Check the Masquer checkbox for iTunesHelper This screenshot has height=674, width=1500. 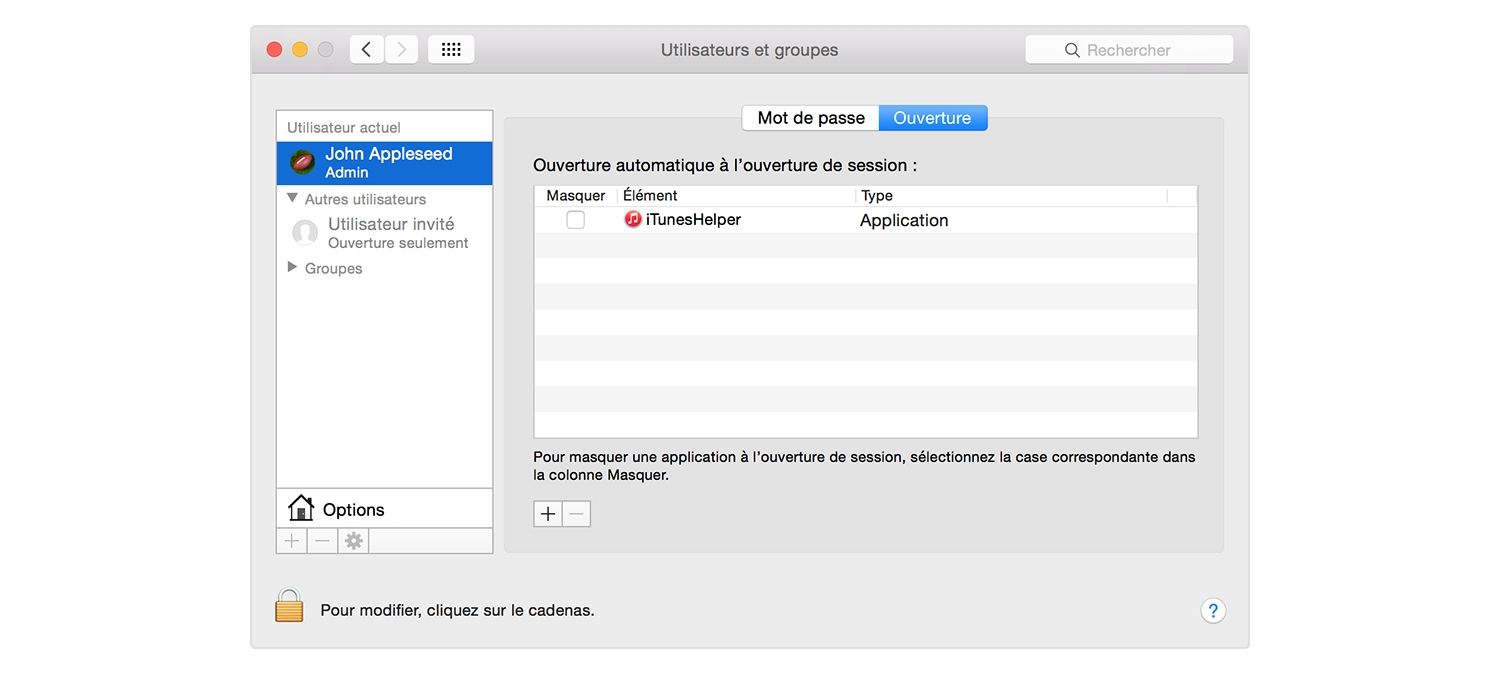575,219
